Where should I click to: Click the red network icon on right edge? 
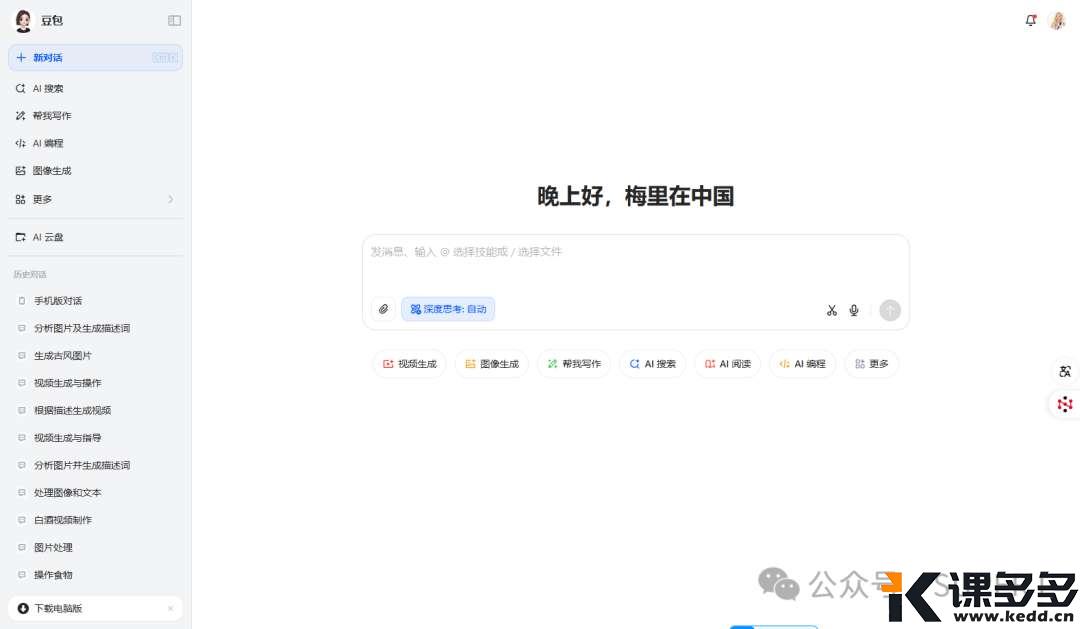(x=1064, y=404)
